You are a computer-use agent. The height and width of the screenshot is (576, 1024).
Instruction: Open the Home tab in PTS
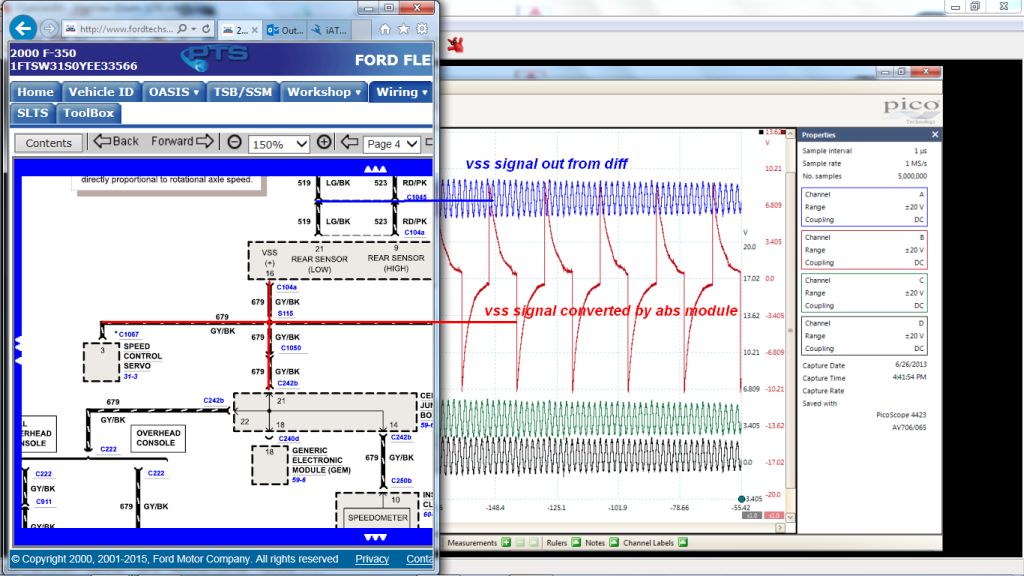pos(35,92)
